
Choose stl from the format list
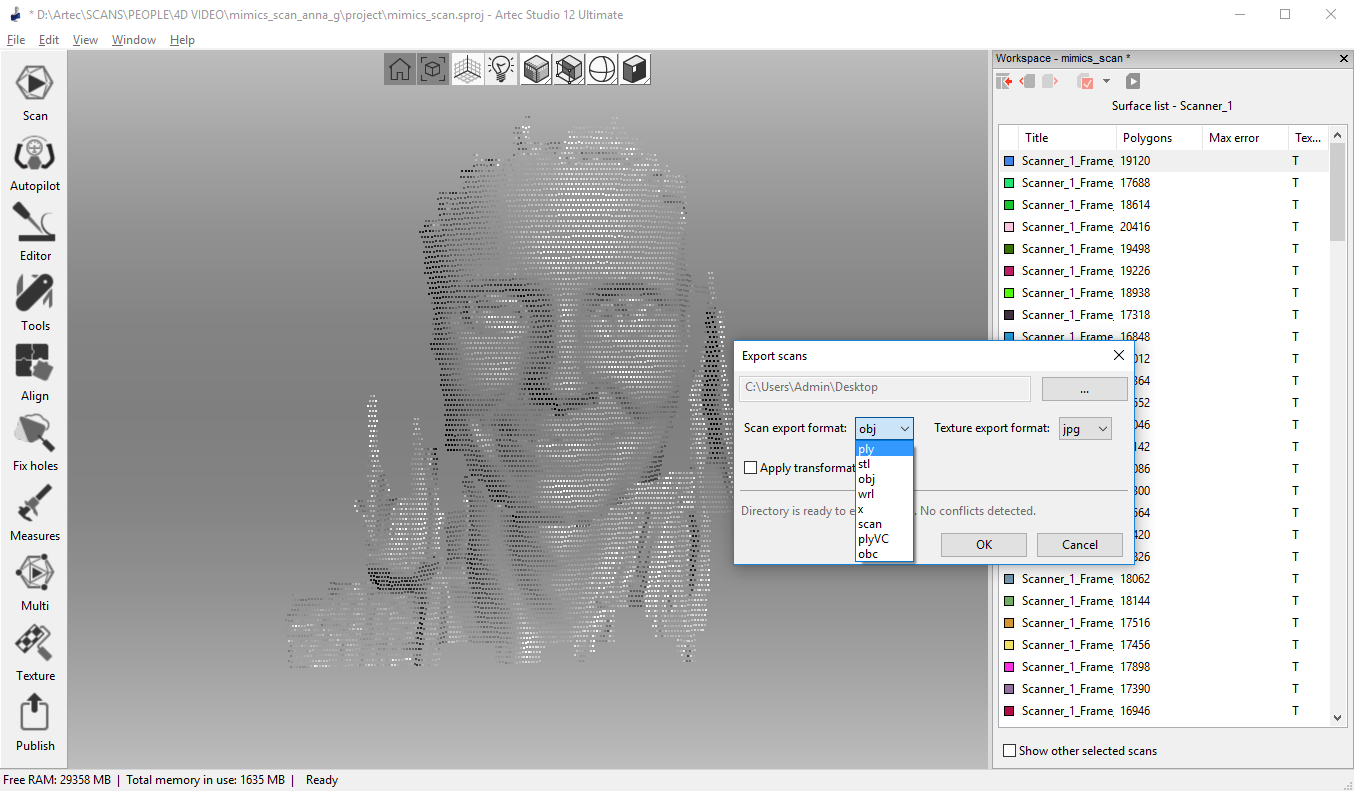click(x=884, y=464)
